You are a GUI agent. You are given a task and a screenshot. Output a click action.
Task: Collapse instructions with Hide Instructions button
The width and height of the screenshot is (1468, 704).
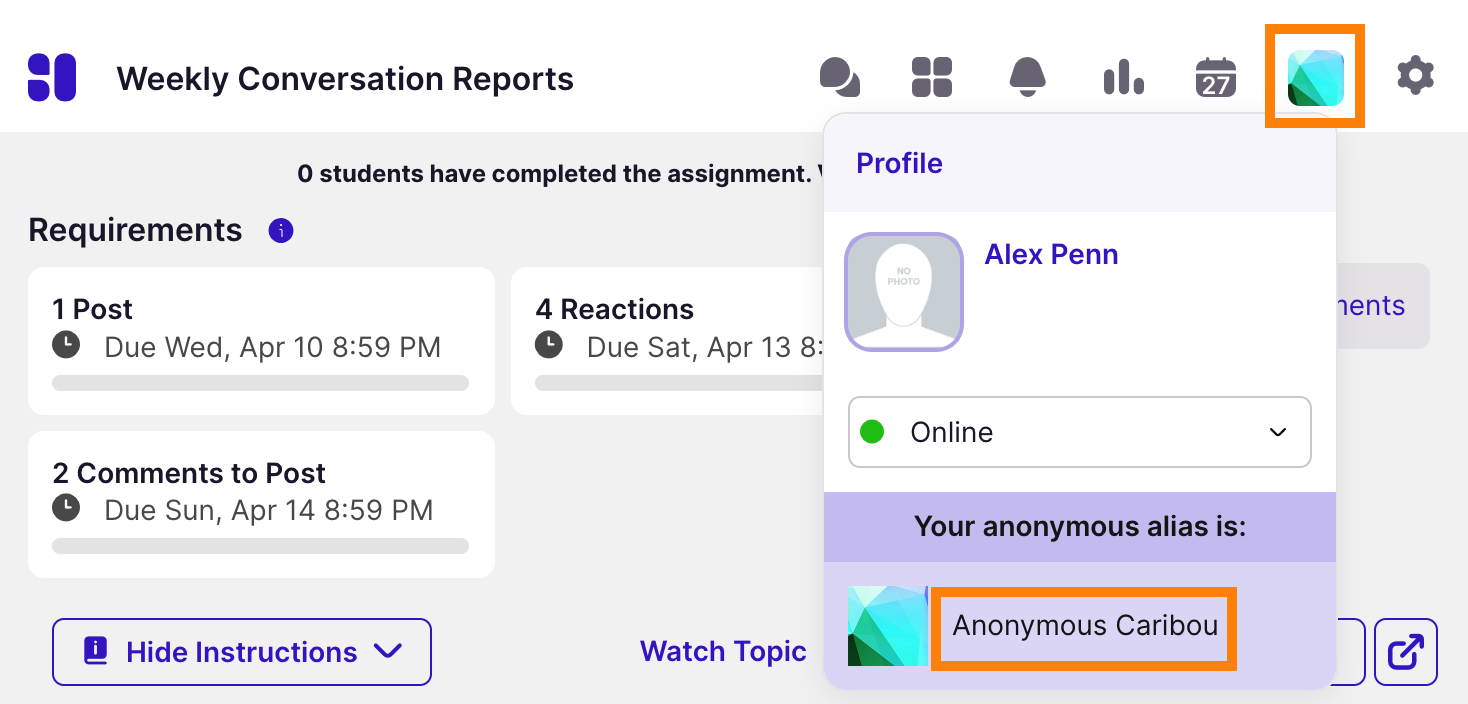pos(242,652)
